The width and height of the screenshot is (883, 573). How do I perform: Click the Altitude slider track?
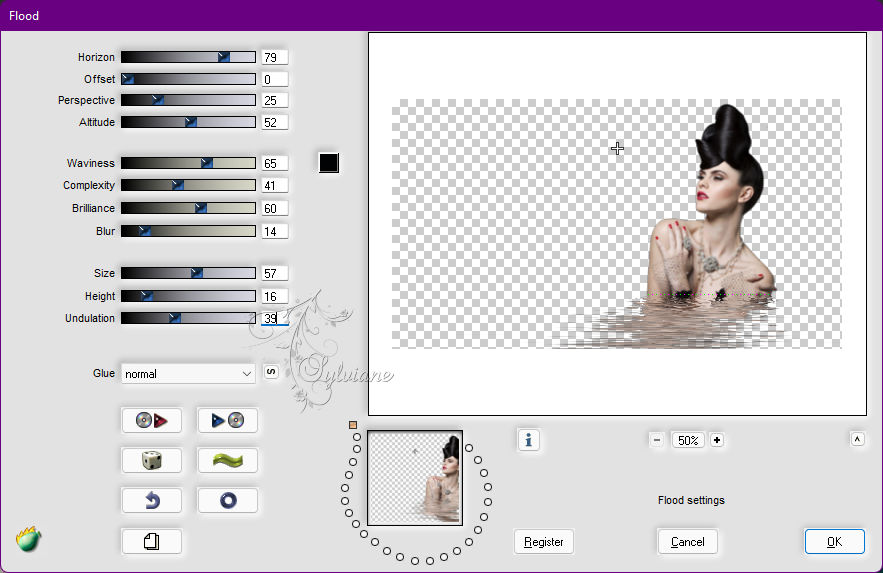click(188, 122)
